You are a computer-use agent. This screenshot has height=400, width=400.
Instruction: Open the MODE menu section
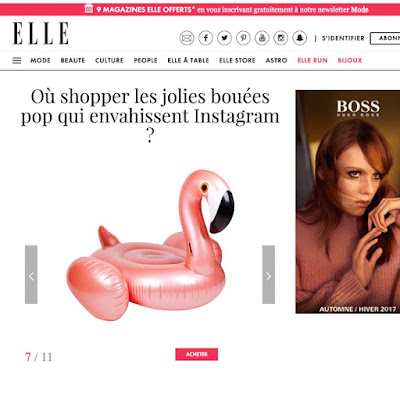[x=40, y=60]
